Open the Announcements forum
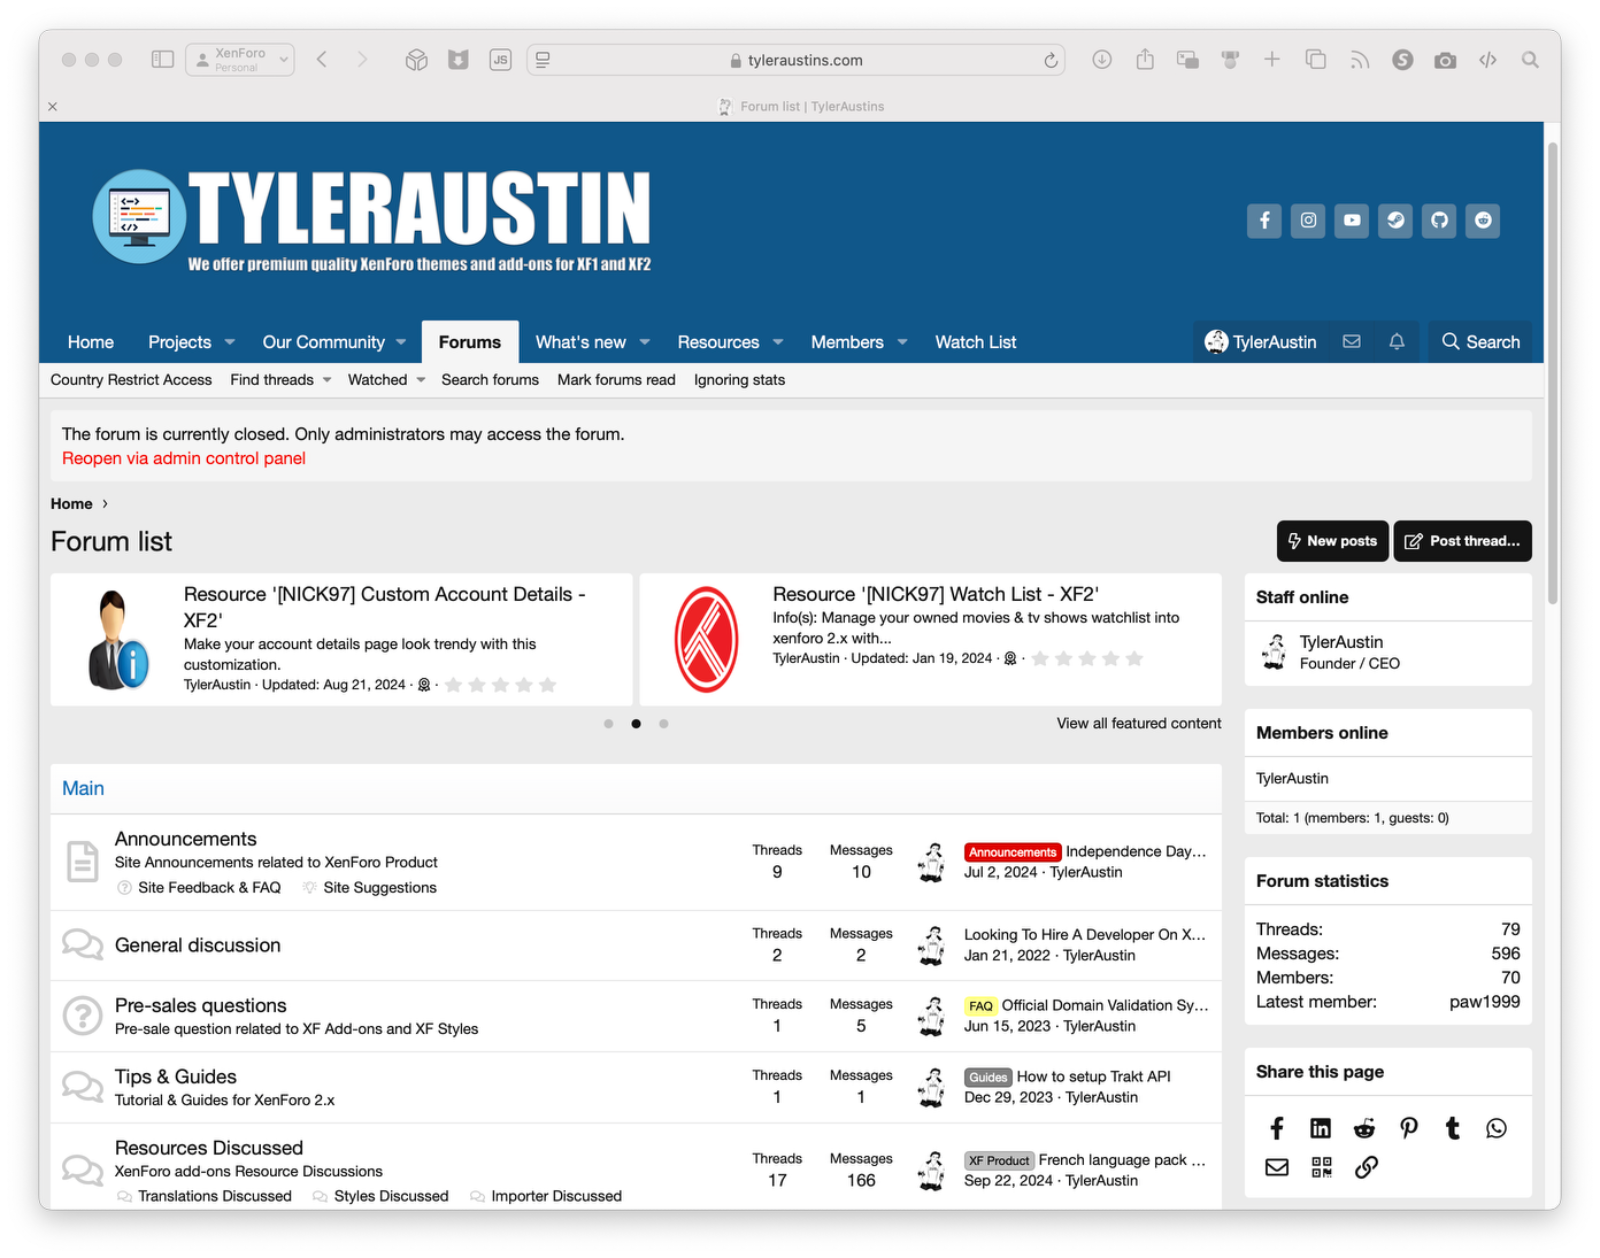Screen dimensions: 1600x1258 point(186,839)
